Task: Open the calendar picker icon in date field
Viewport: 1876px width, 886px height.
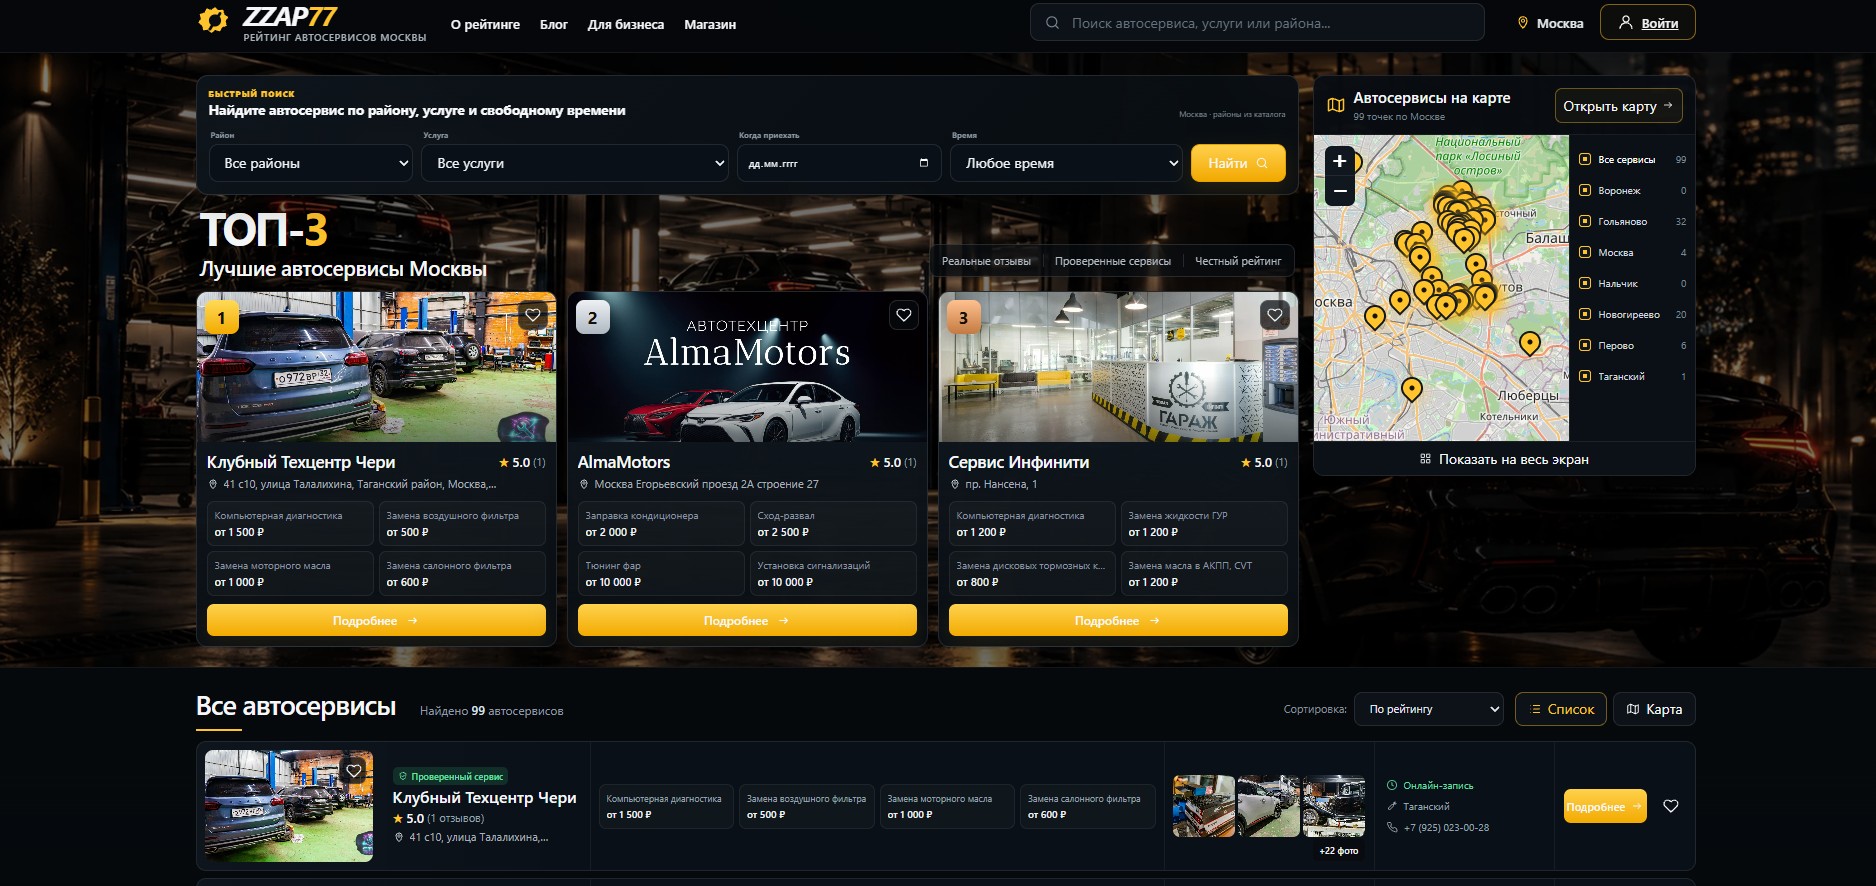Action: 923,163
